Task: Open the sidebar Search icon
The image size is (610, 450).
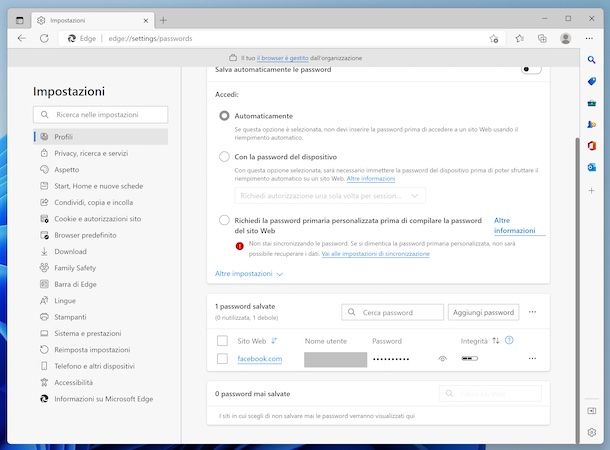Action: [x=591, y=60]
